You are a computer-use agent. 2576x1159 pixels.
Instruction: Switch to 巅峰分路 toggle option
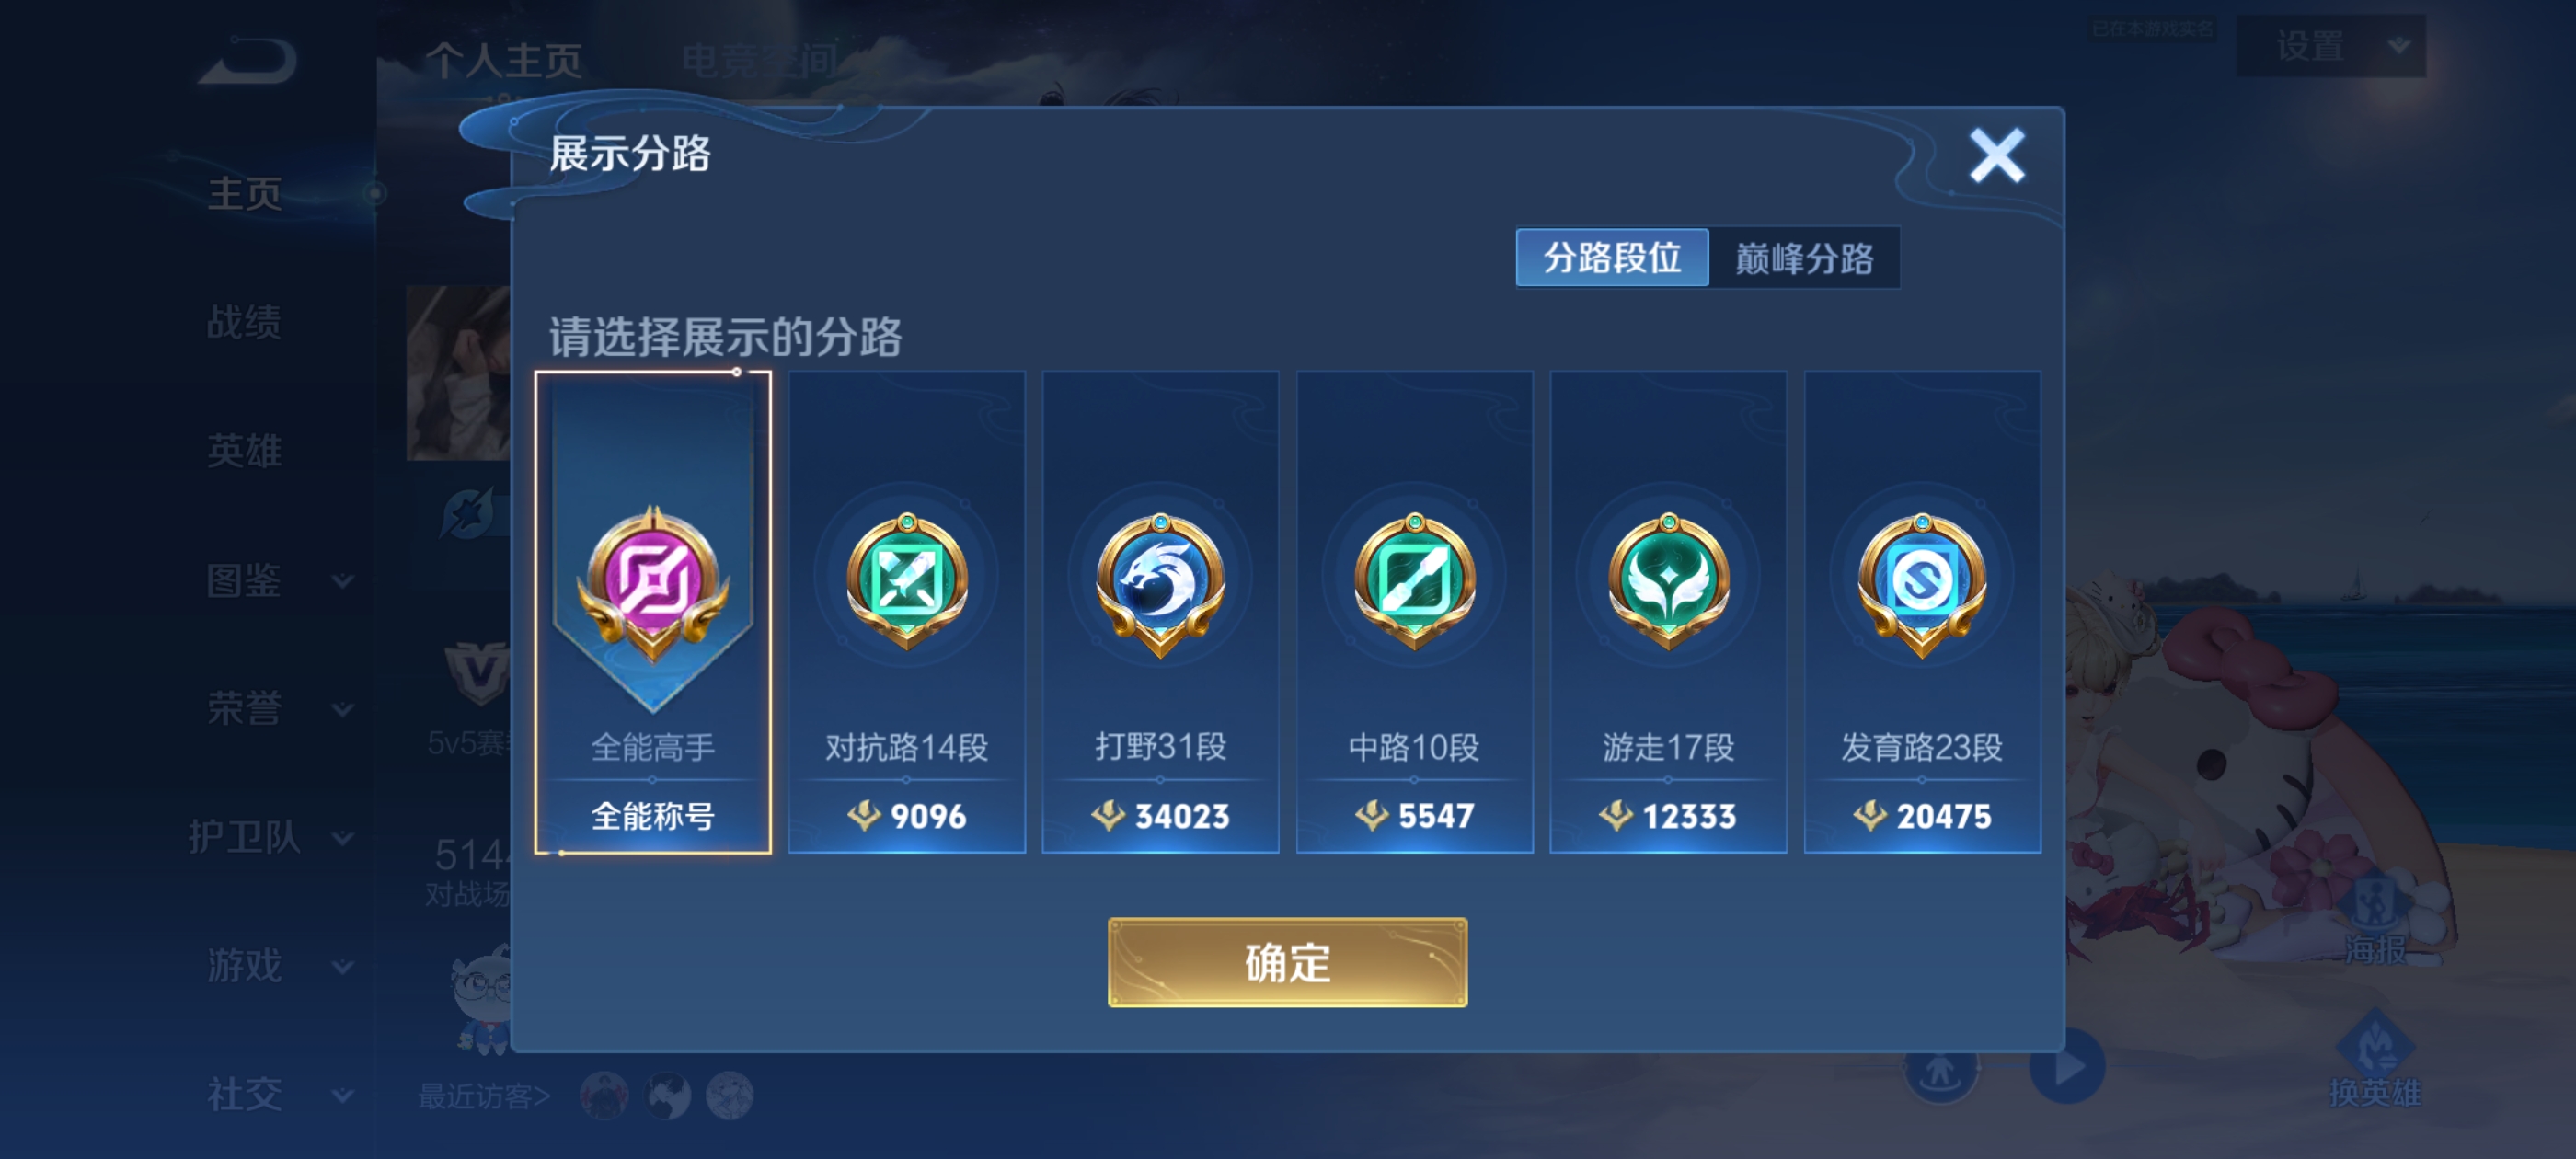1804,258
